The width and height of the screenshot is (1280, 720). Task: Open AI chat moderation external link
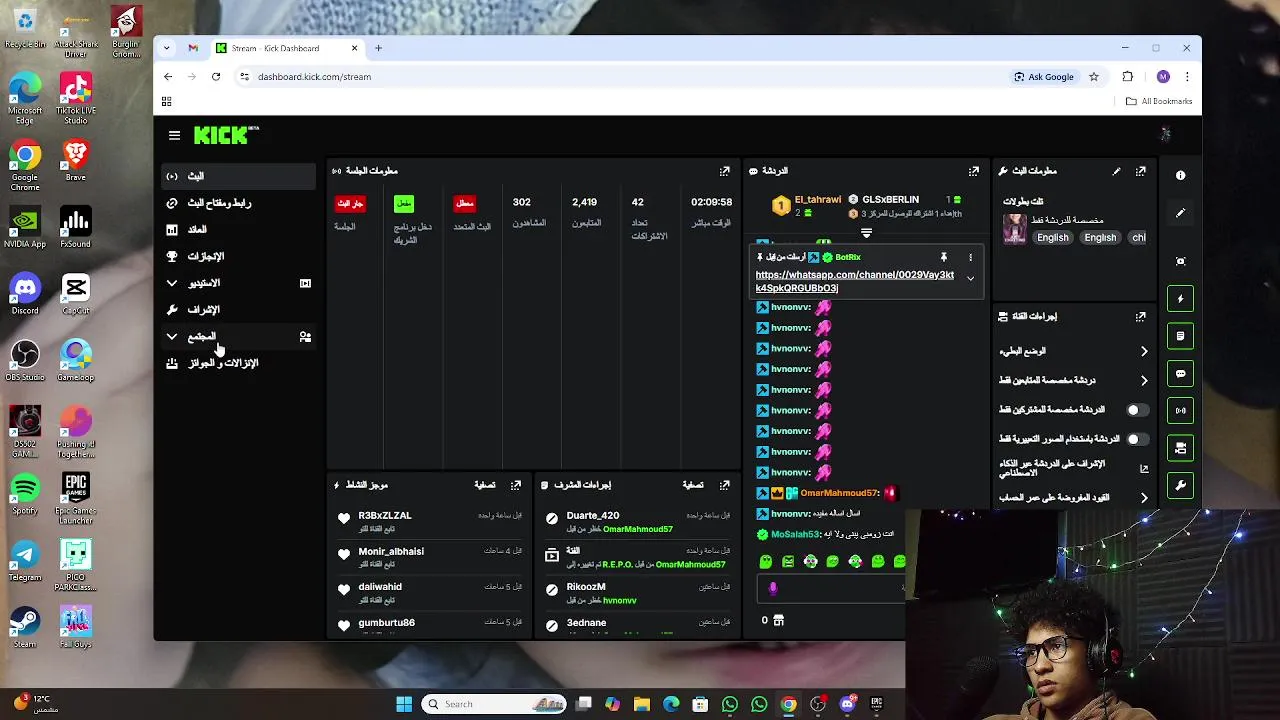pyautogui.click(x=1144, y=468)
